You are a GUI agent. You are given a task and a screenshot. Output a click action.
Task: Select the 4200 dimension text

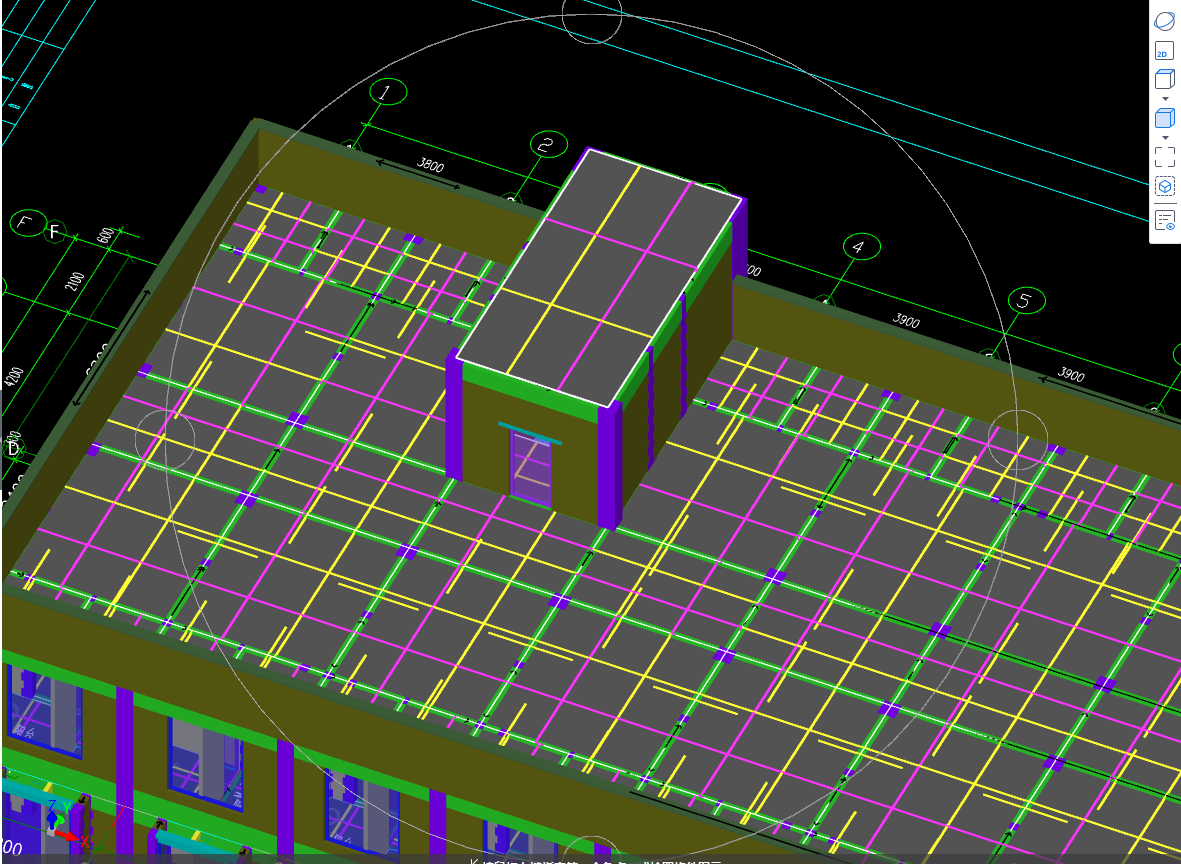[14, 377]
